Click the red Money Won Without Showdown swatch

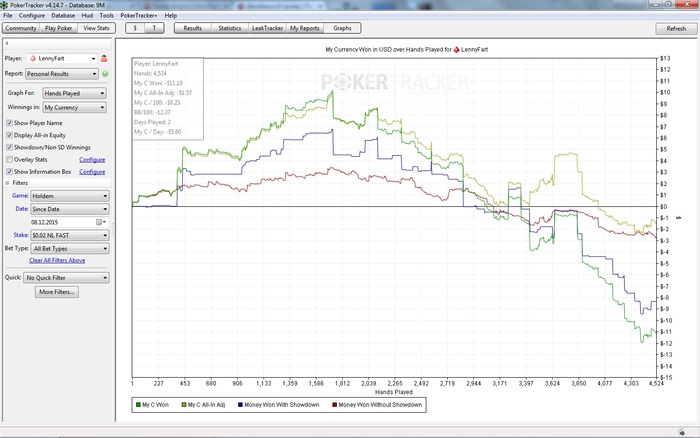point(335,405)
